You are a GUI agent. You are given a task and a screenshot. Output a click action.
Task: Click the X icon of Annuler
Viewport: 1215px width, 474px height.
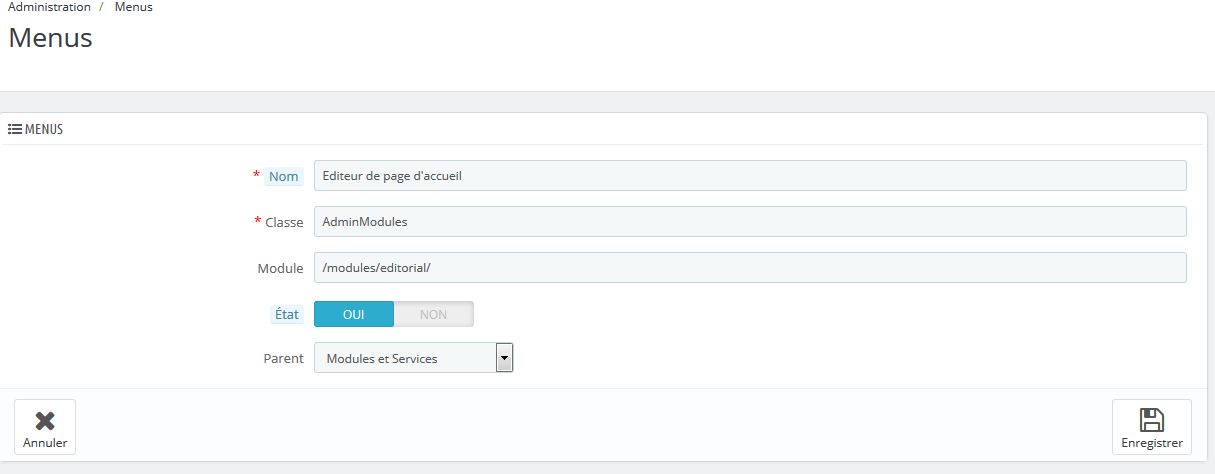[x=45, y=421]
